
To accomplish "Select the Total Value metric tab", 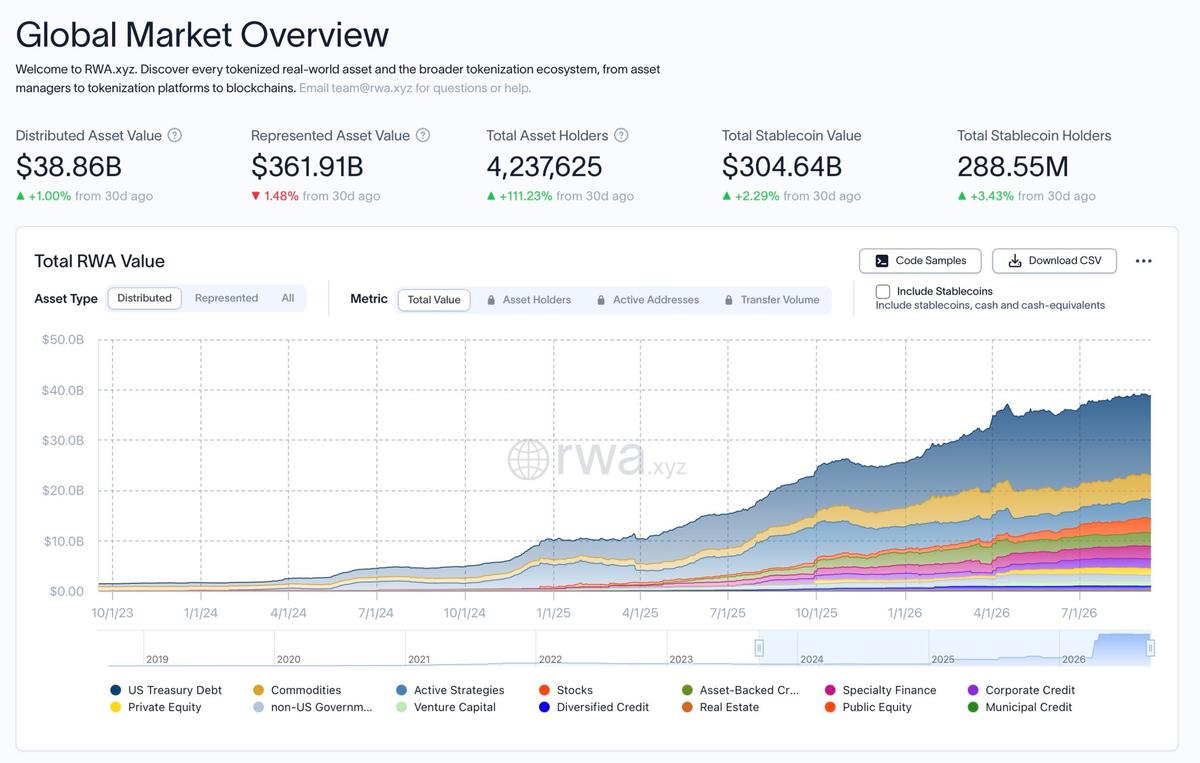I will click(x=434, y=300).
